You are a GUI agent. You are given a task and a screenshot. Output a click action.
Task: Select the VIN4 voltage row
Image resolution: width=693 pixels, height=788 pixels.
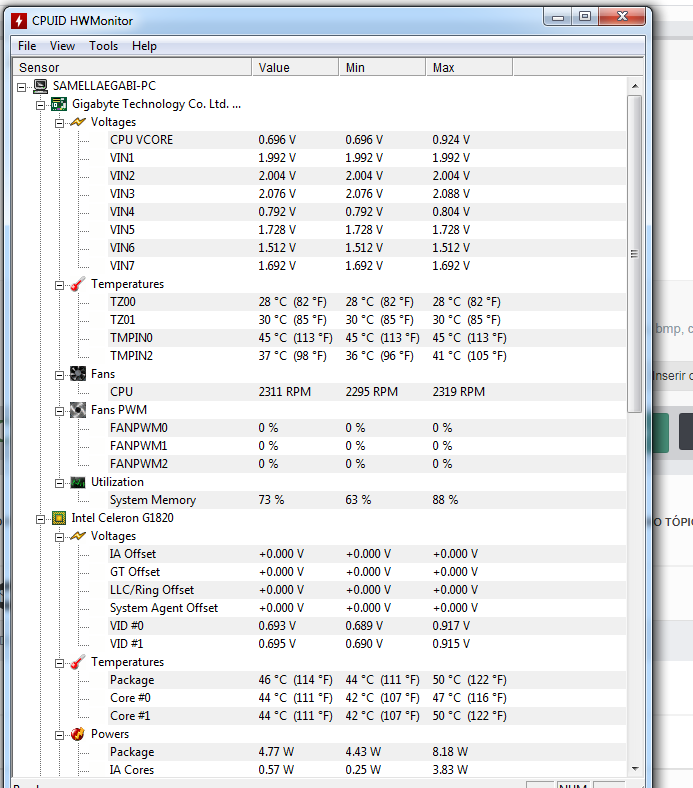(x=367, y=212)
